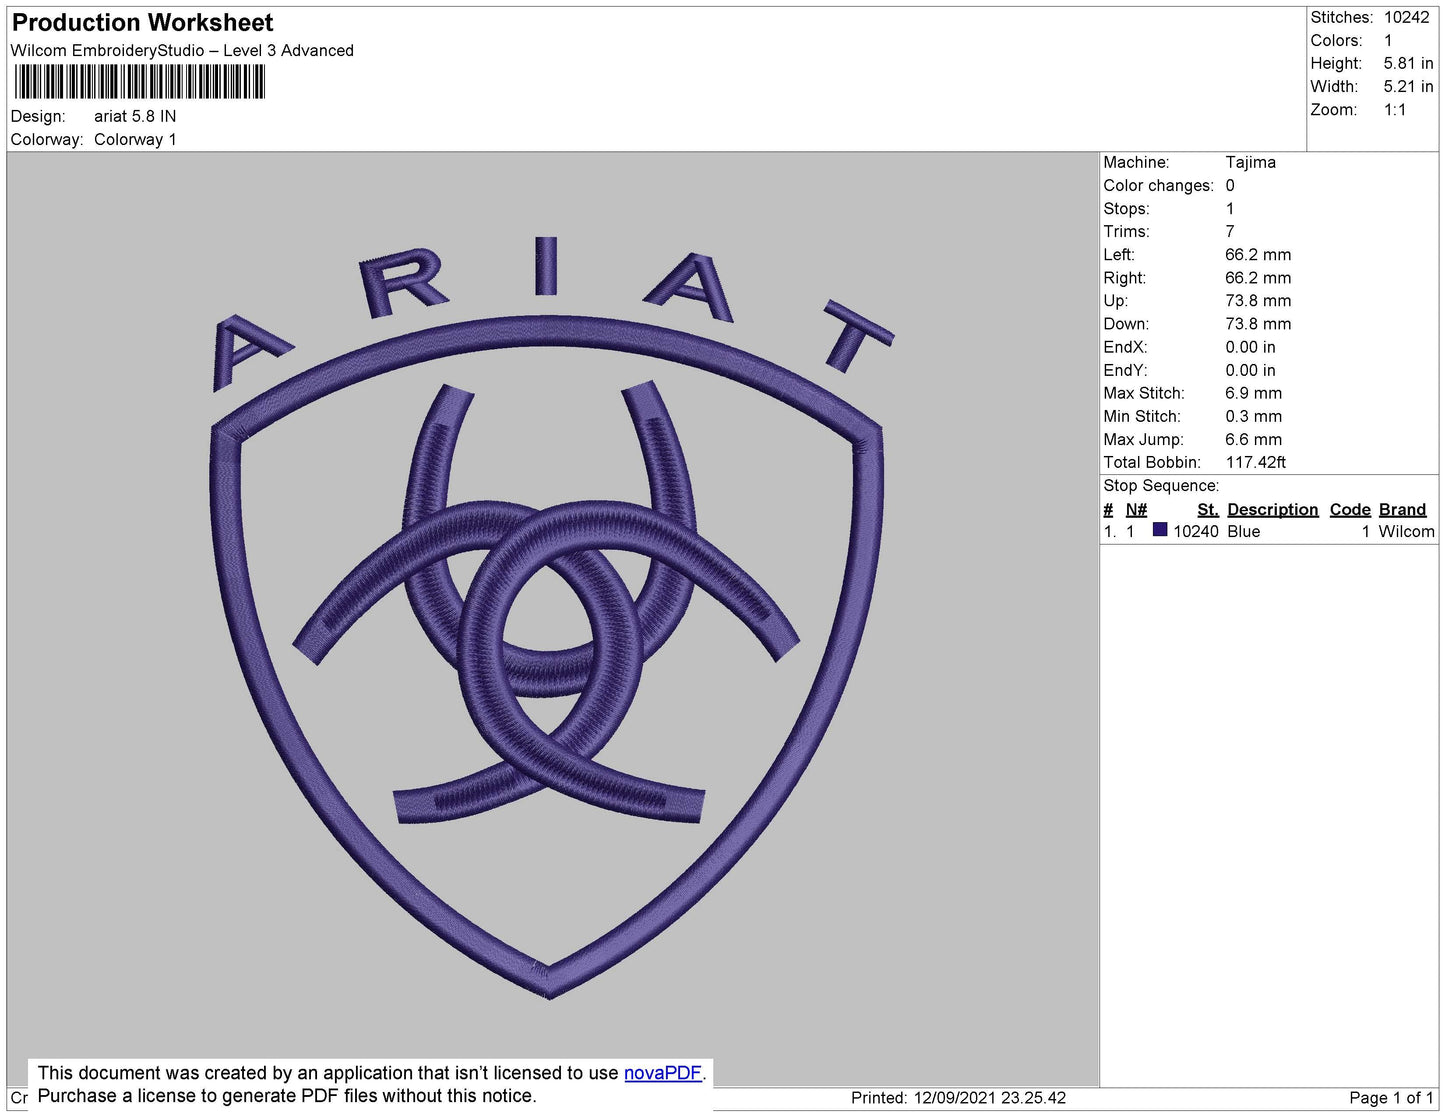Select Left value '66.2 mm'

pyautogui.click(x=1258, y=254)
